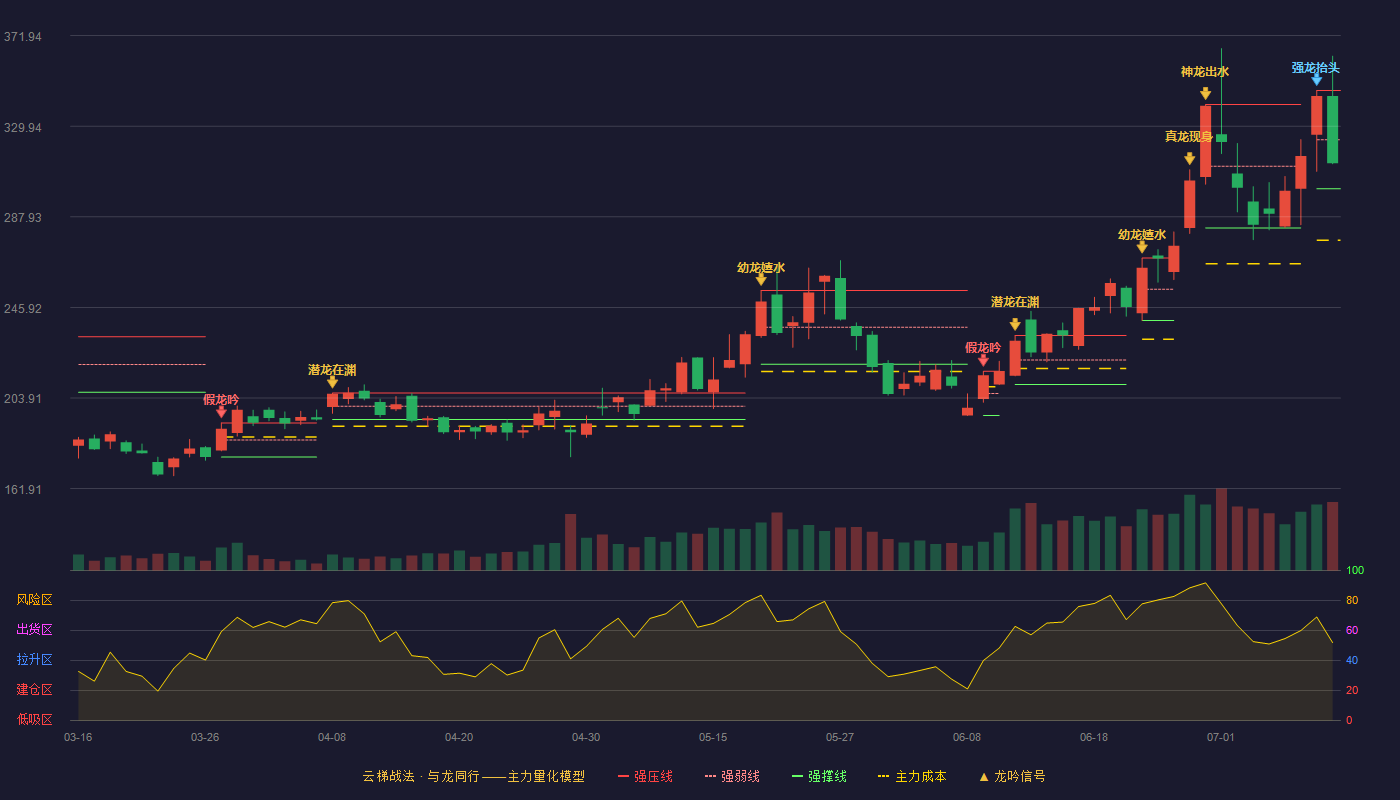
Task: Select the 287.93 price axis label
Action: click(x=22, y=218)
